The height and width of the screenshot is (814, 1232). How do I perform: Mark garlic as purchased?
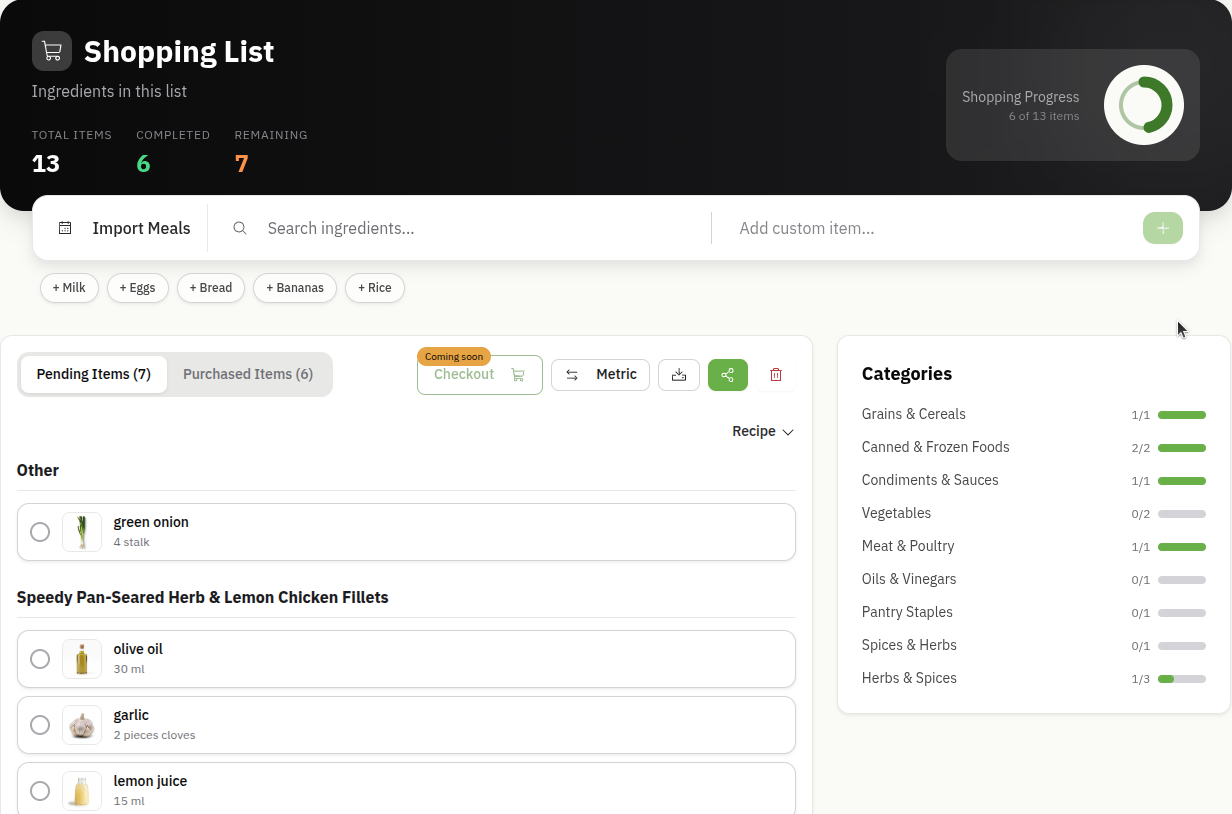pyautogui.click(x=40, y=725)
